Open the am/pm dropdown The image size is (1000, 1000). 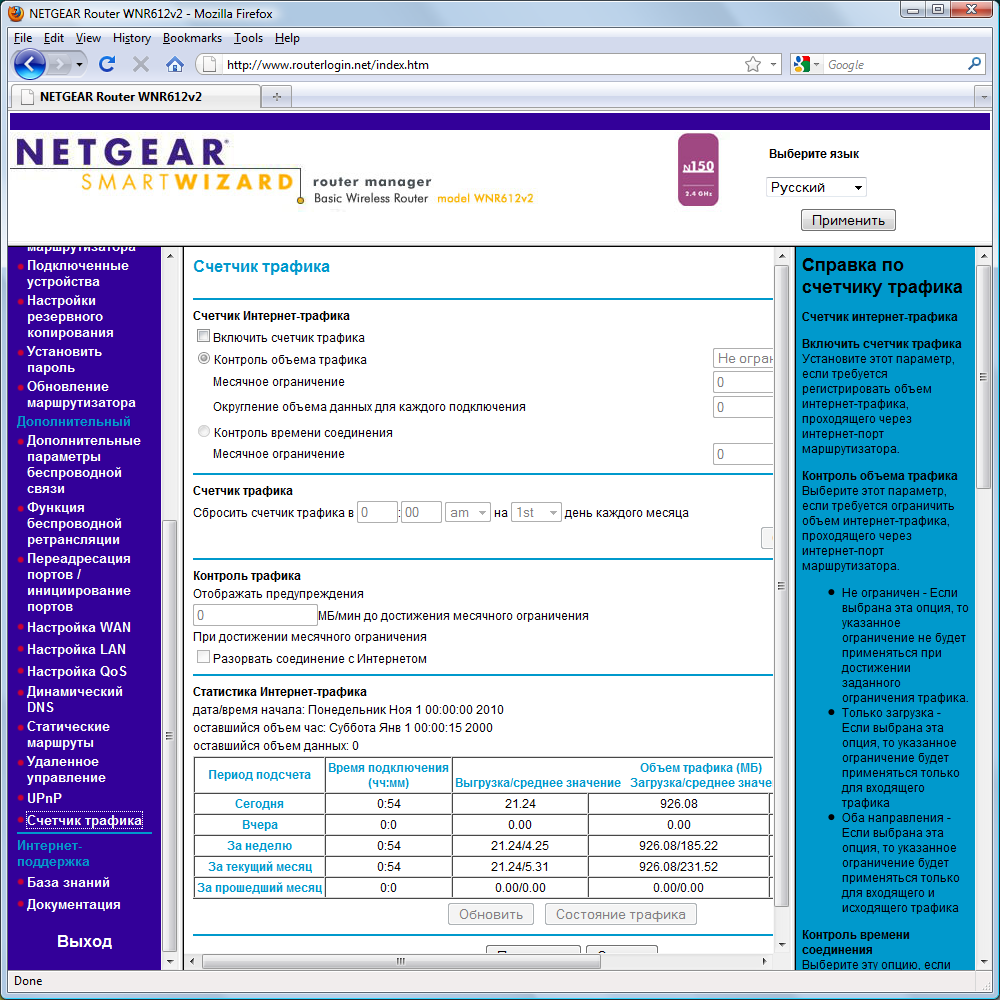tap(467, 513)
